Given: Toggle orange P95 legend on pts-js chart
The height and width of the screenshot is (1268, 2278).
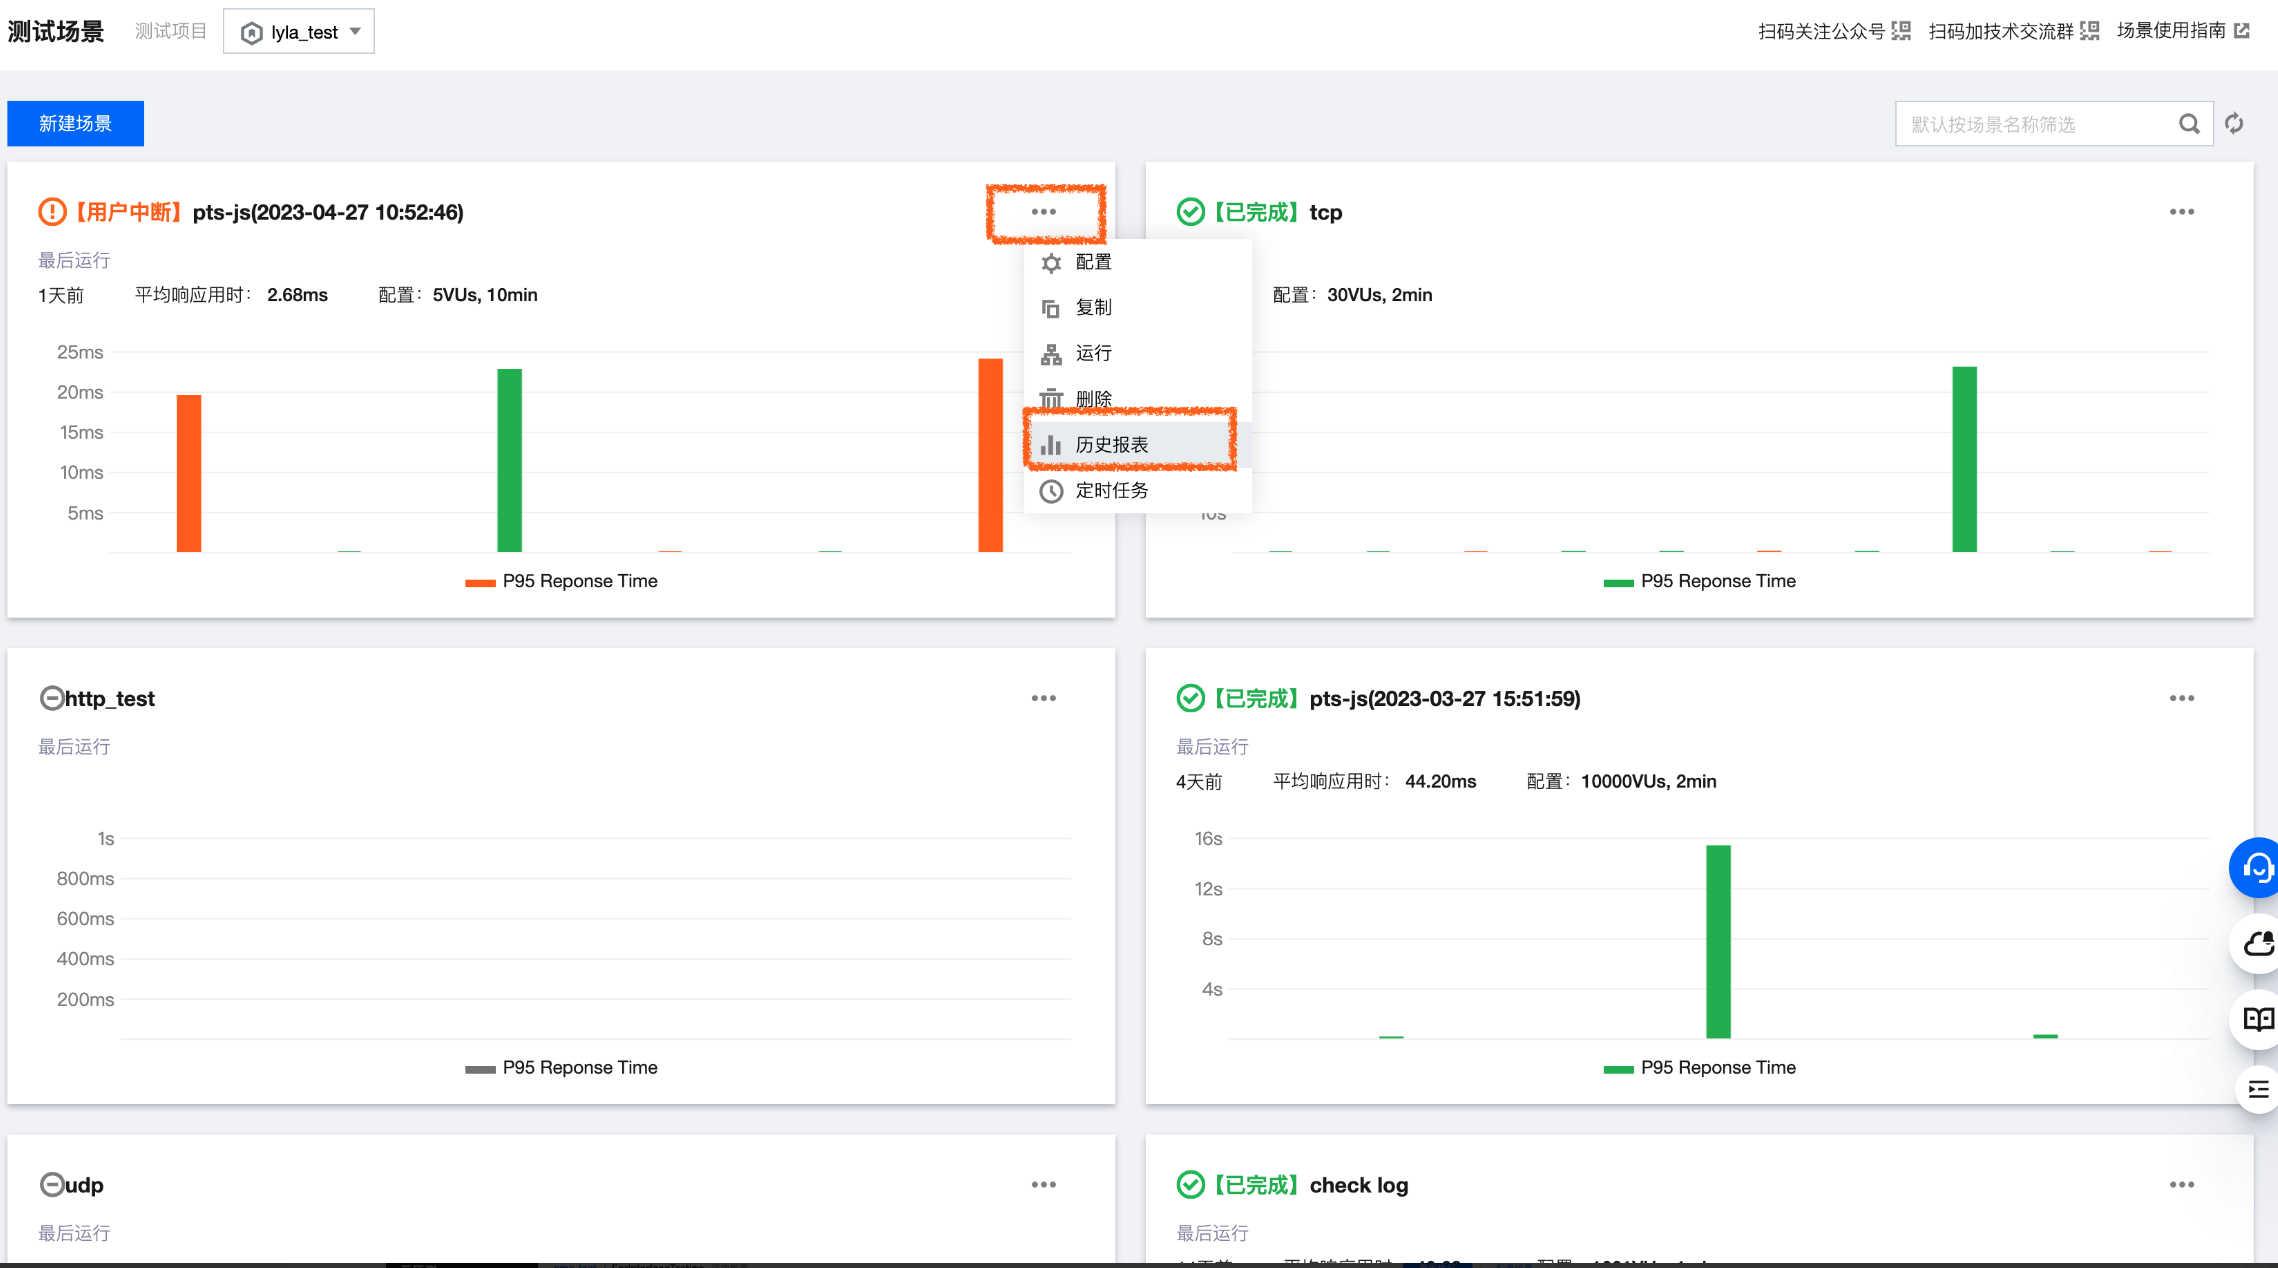Looking at the screenshot, I should (x=561, y=581).
